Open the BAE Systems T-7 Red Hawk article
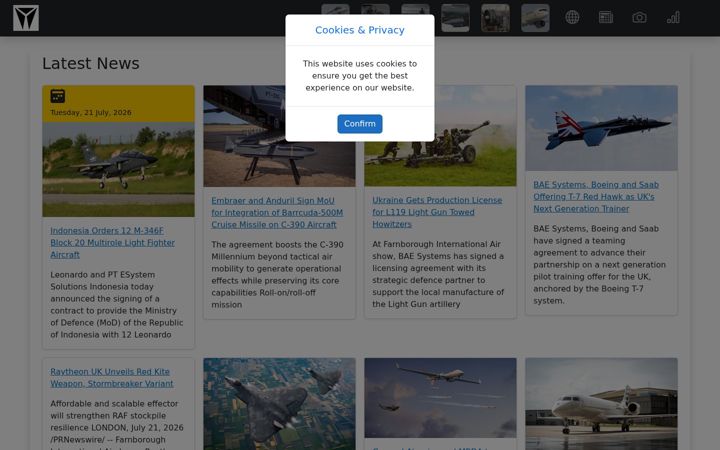Image resolution: width=720 pixels, height=450 pixels. pyautogui.click(x=596, y=197)
